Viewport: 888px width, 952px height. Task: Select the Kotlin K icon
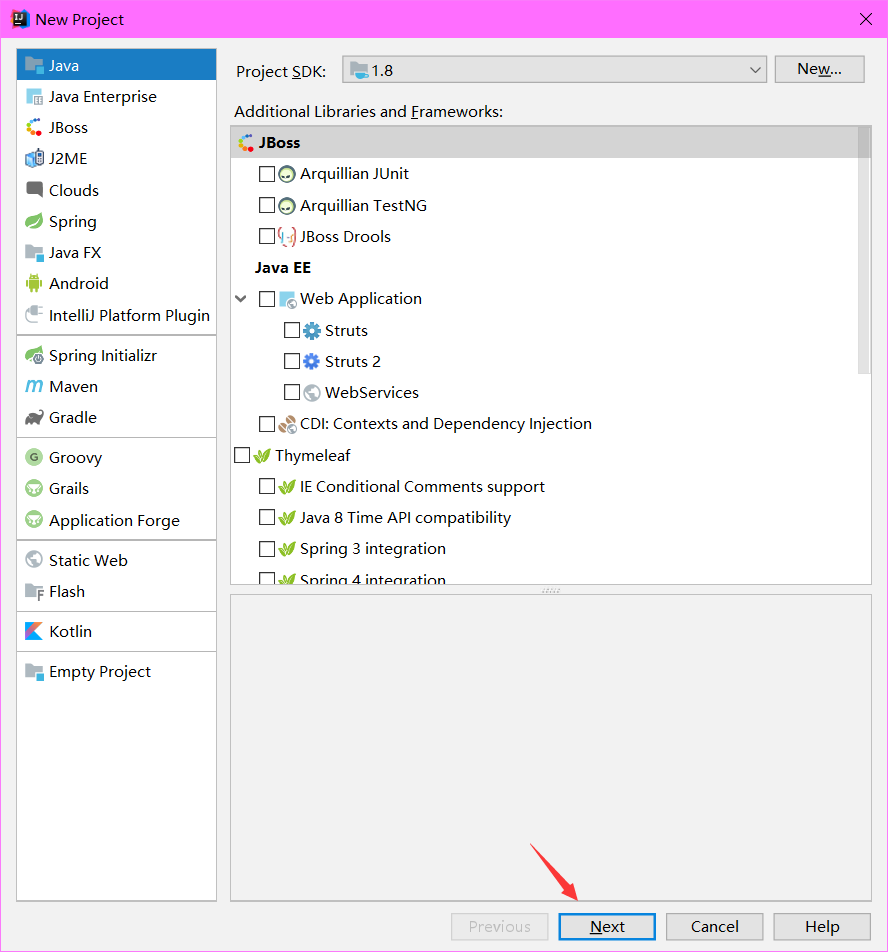click(34, 631)
